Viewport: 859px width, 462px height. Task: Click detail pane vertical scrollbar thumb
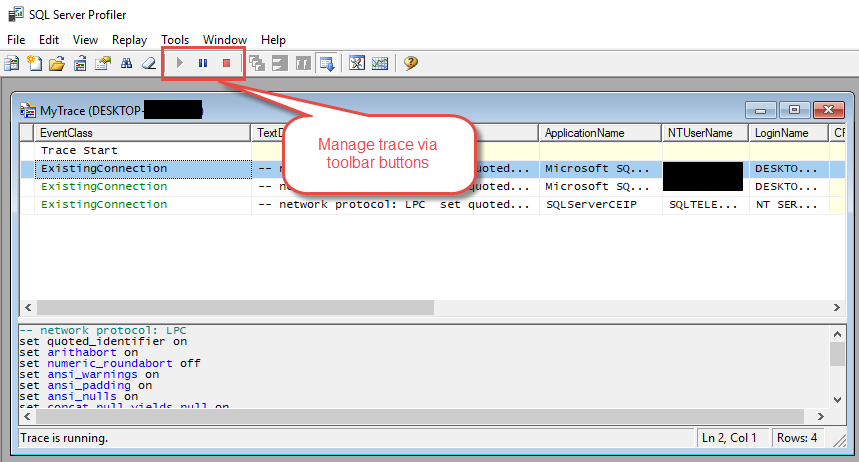[x=837, y=354]
